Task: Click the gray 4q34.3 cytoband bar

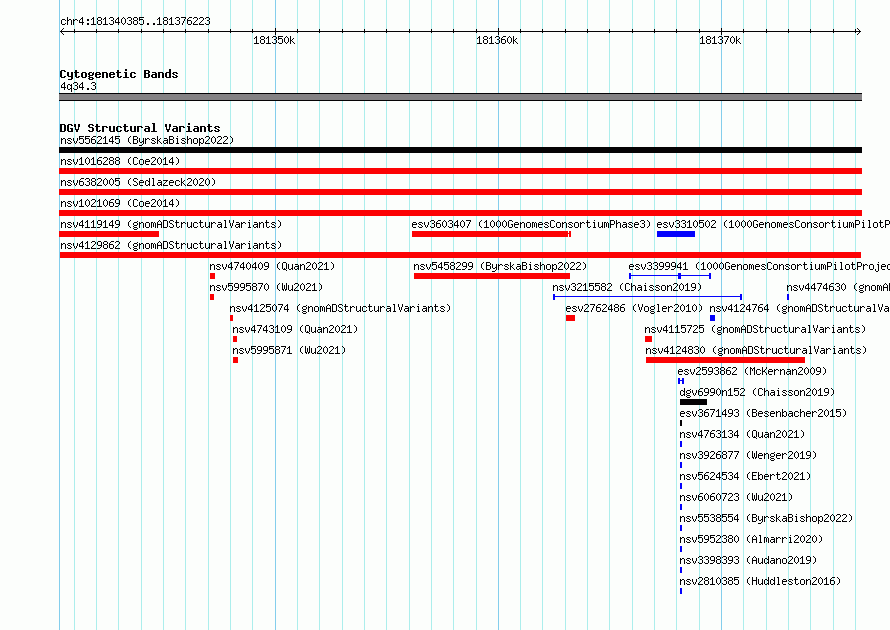Action: point(460,97)
